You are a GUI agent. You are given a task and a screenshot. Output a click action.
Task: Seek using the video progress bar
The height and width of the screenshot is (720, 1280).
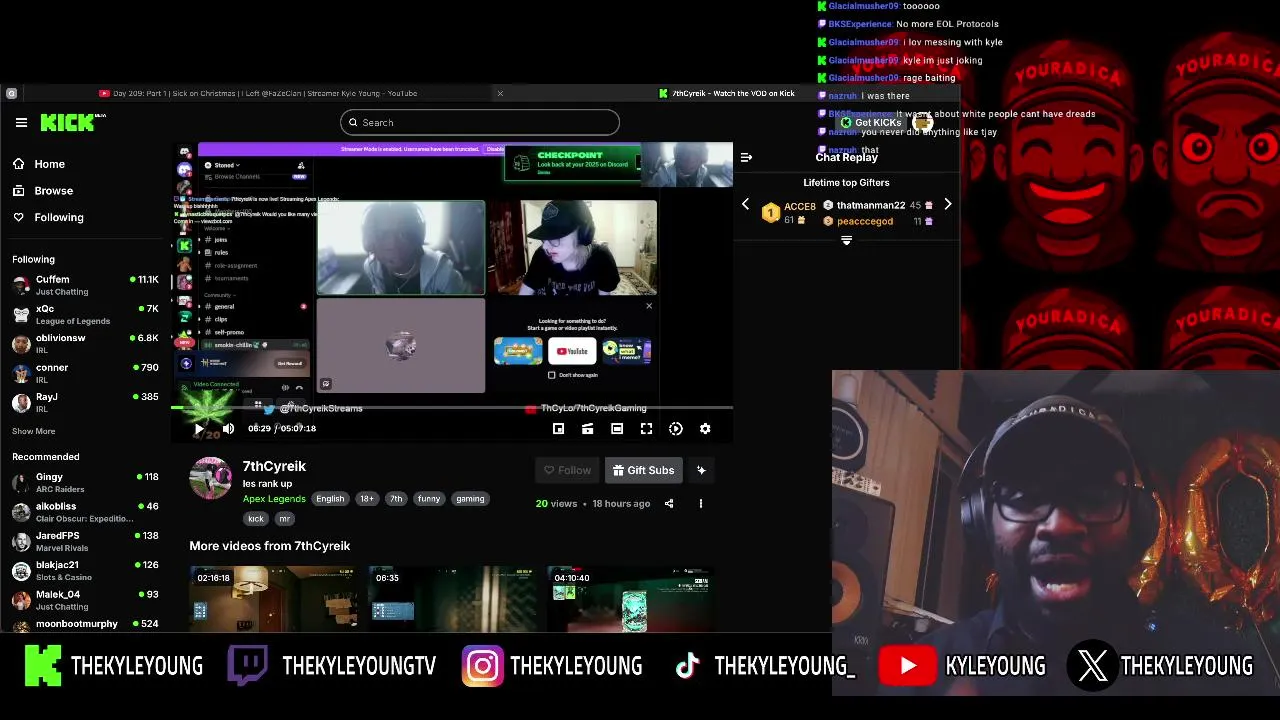tap(452, 408)
